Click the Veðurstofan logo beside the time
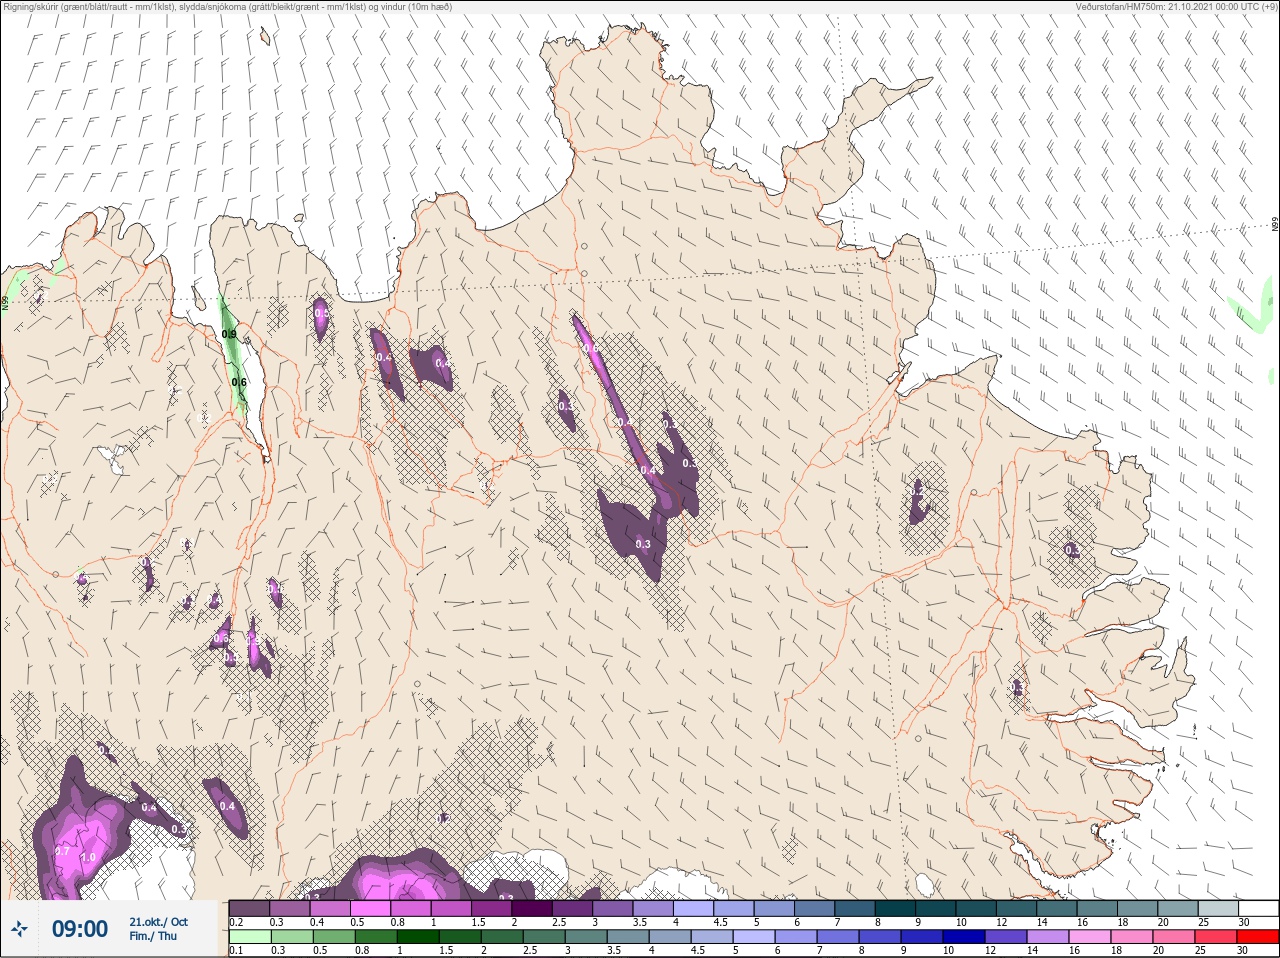This screenshot has width=1280, height=958. pyautogui.click(x=20, y=929)
